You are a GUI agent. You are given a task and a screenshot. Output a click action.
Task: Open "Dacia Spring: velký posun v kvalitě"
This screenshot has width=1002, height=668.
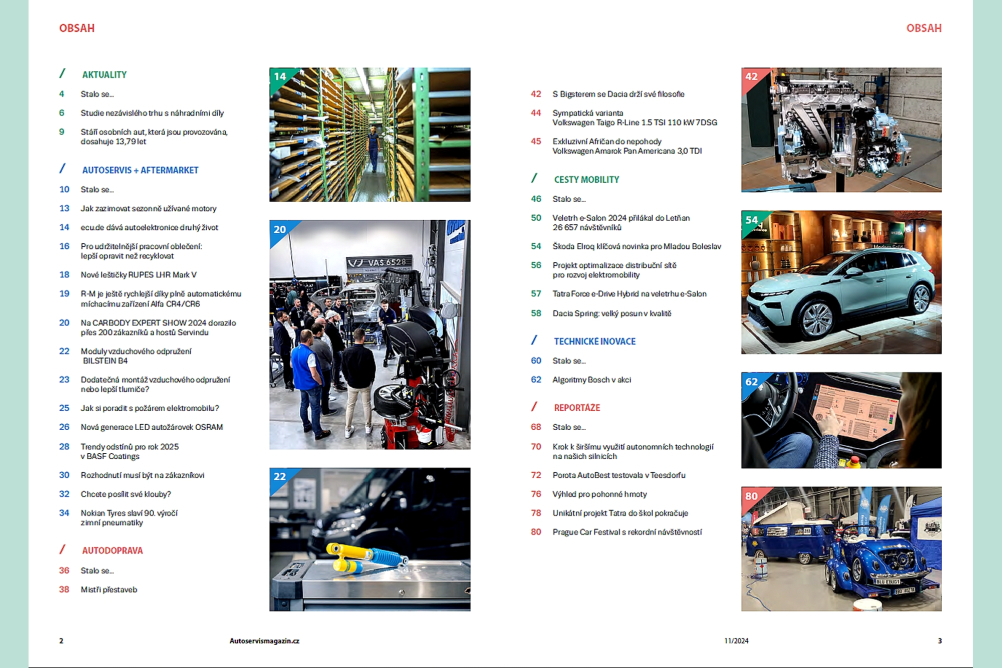612,313
